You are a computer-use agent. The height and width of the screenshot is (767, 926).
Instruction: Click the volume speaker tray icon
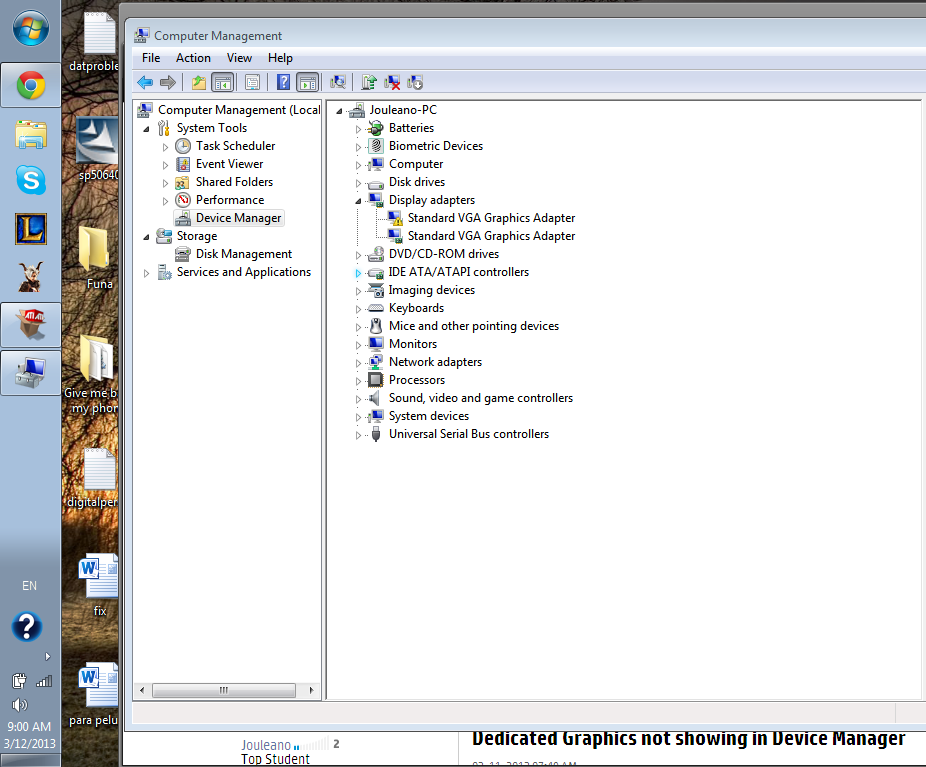(x=19, y=704)
